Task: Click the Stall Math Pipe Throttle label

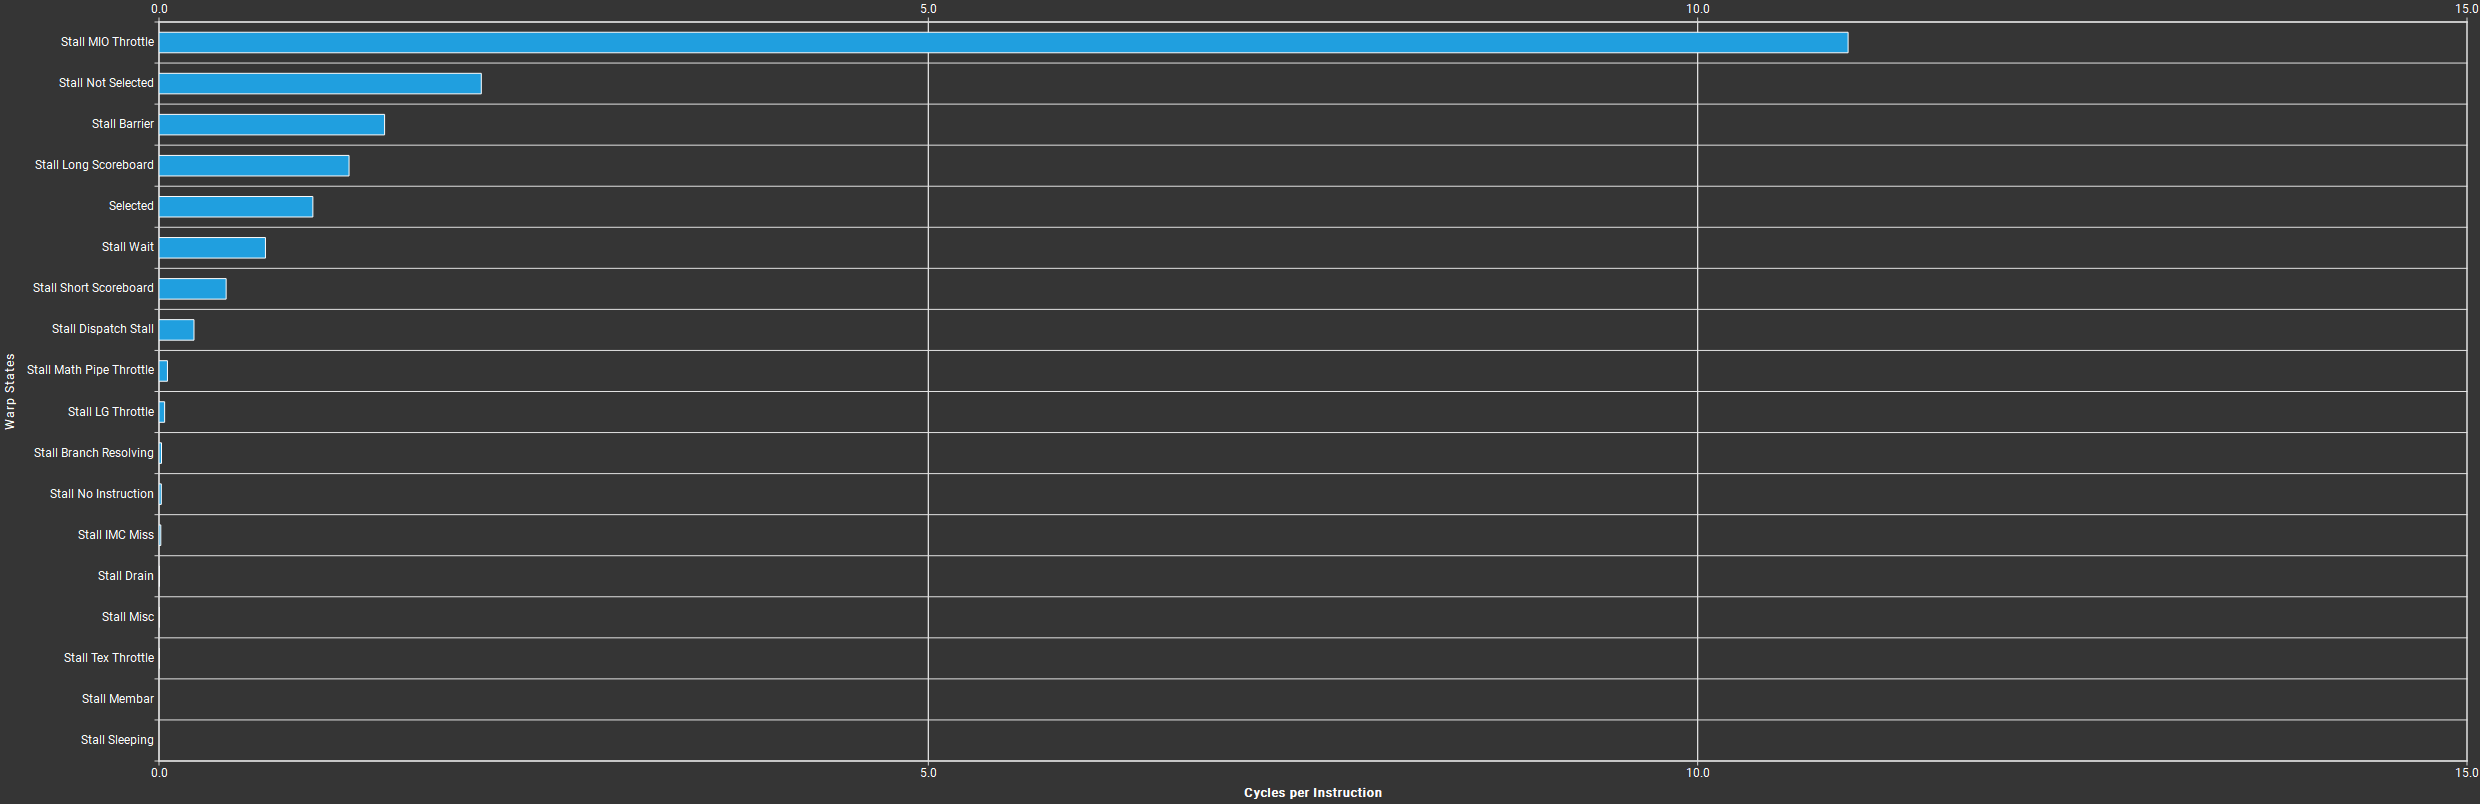Action: pyautogui.click(x=90, y=370)
